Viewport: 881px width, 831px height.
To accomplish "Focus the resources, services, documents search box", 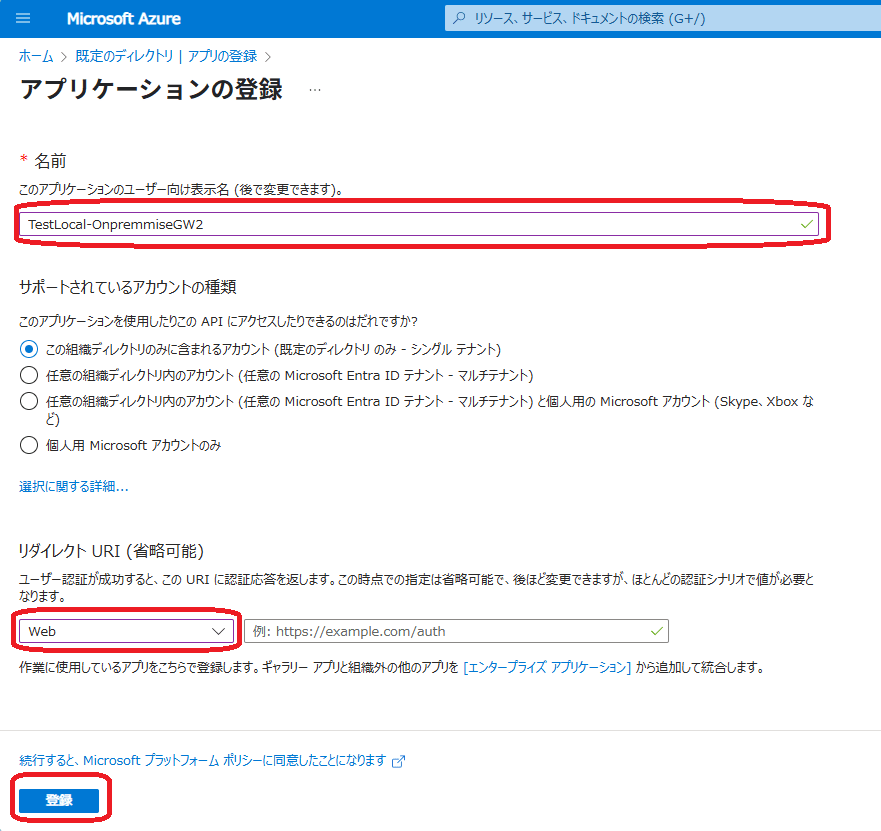I will [663, 19].
